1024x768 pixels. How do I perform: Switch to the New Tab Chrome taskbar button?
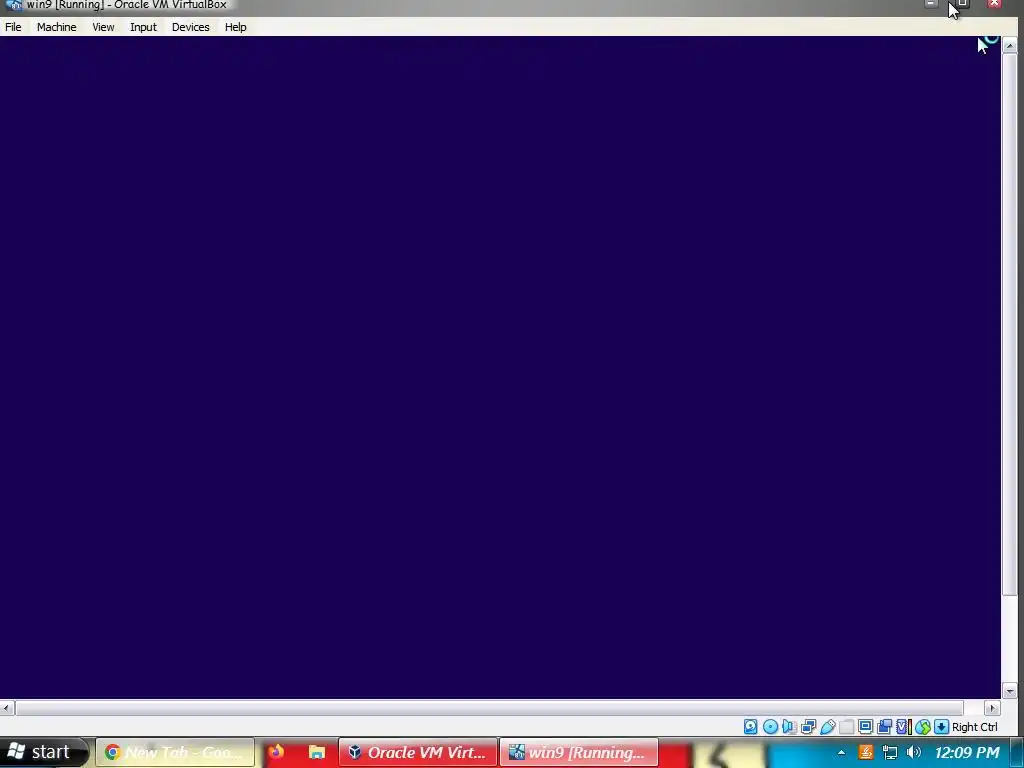tap(175, 752)
